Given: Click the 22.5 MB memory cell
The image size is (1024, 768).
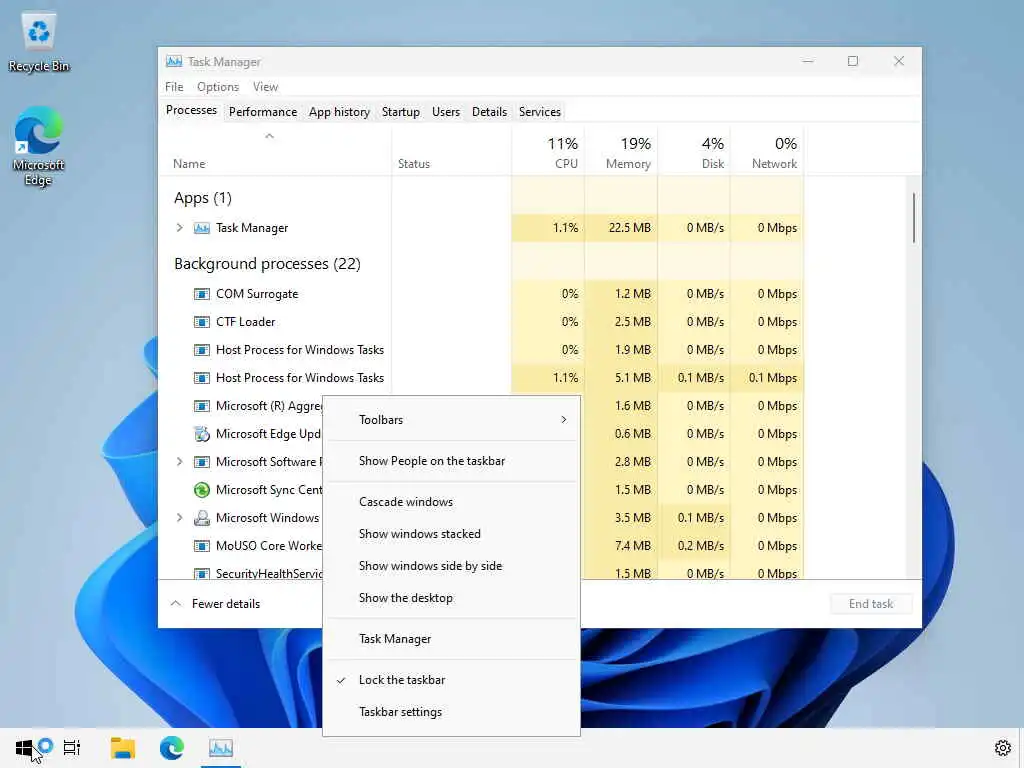Looking at the screenshot, I should (x=621, y=228).
